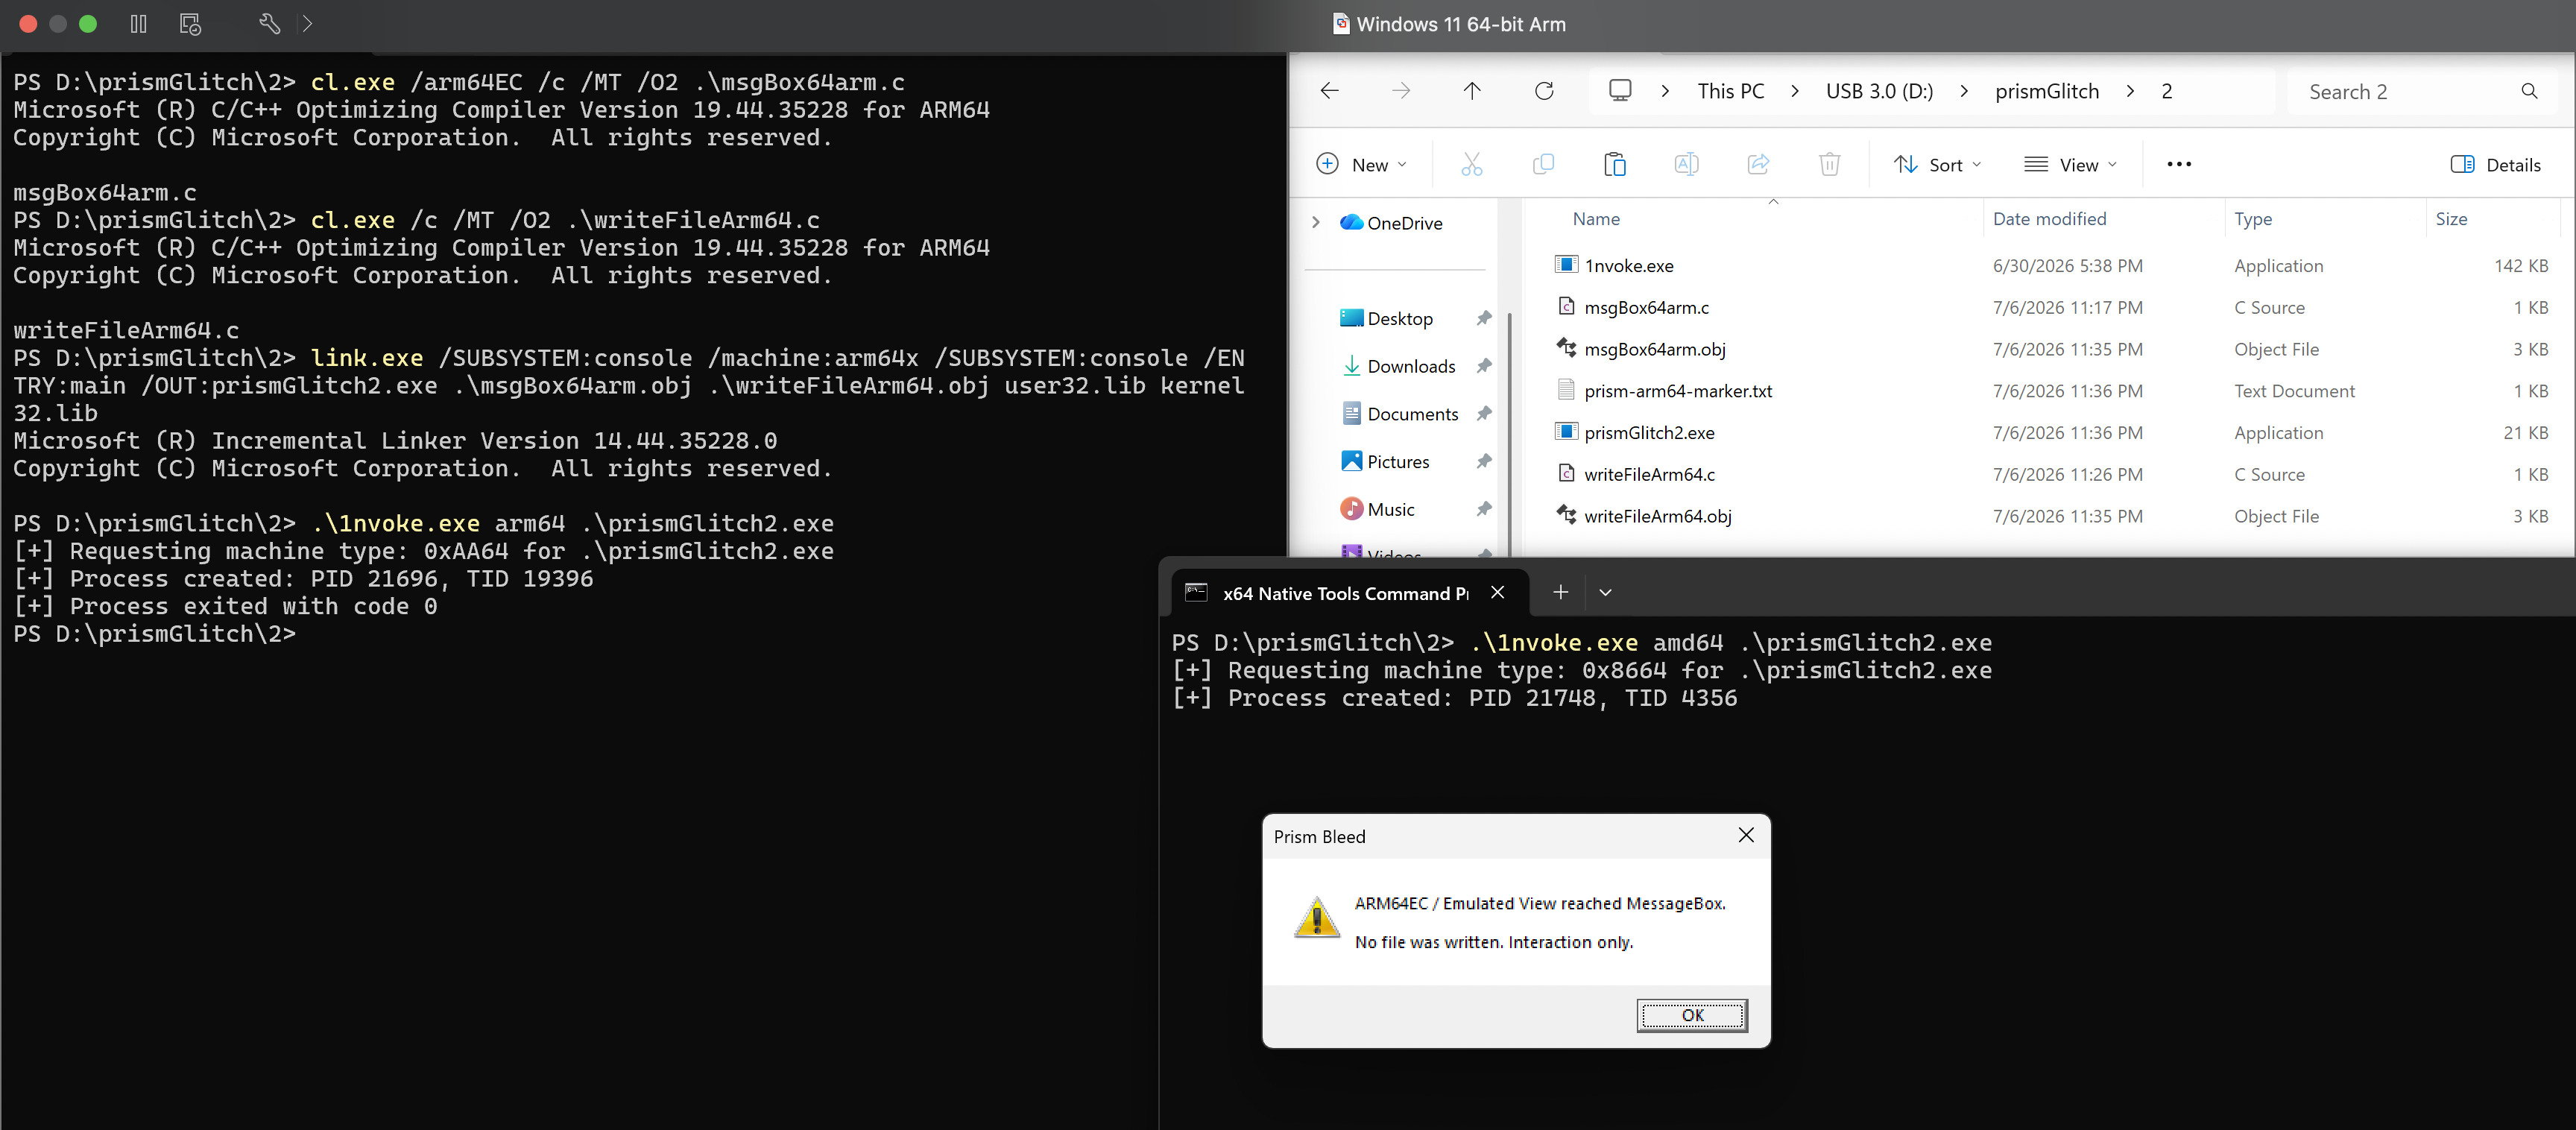Open VM settings wrench icon
This screenshot has width=2576, height=1130.
(269, 24)
